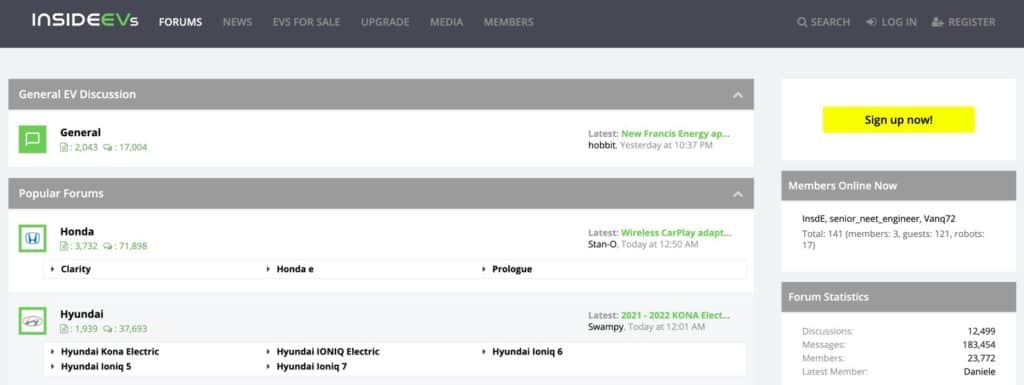
Task: Open online member Vanq72's profile
Action: point(940,219)
